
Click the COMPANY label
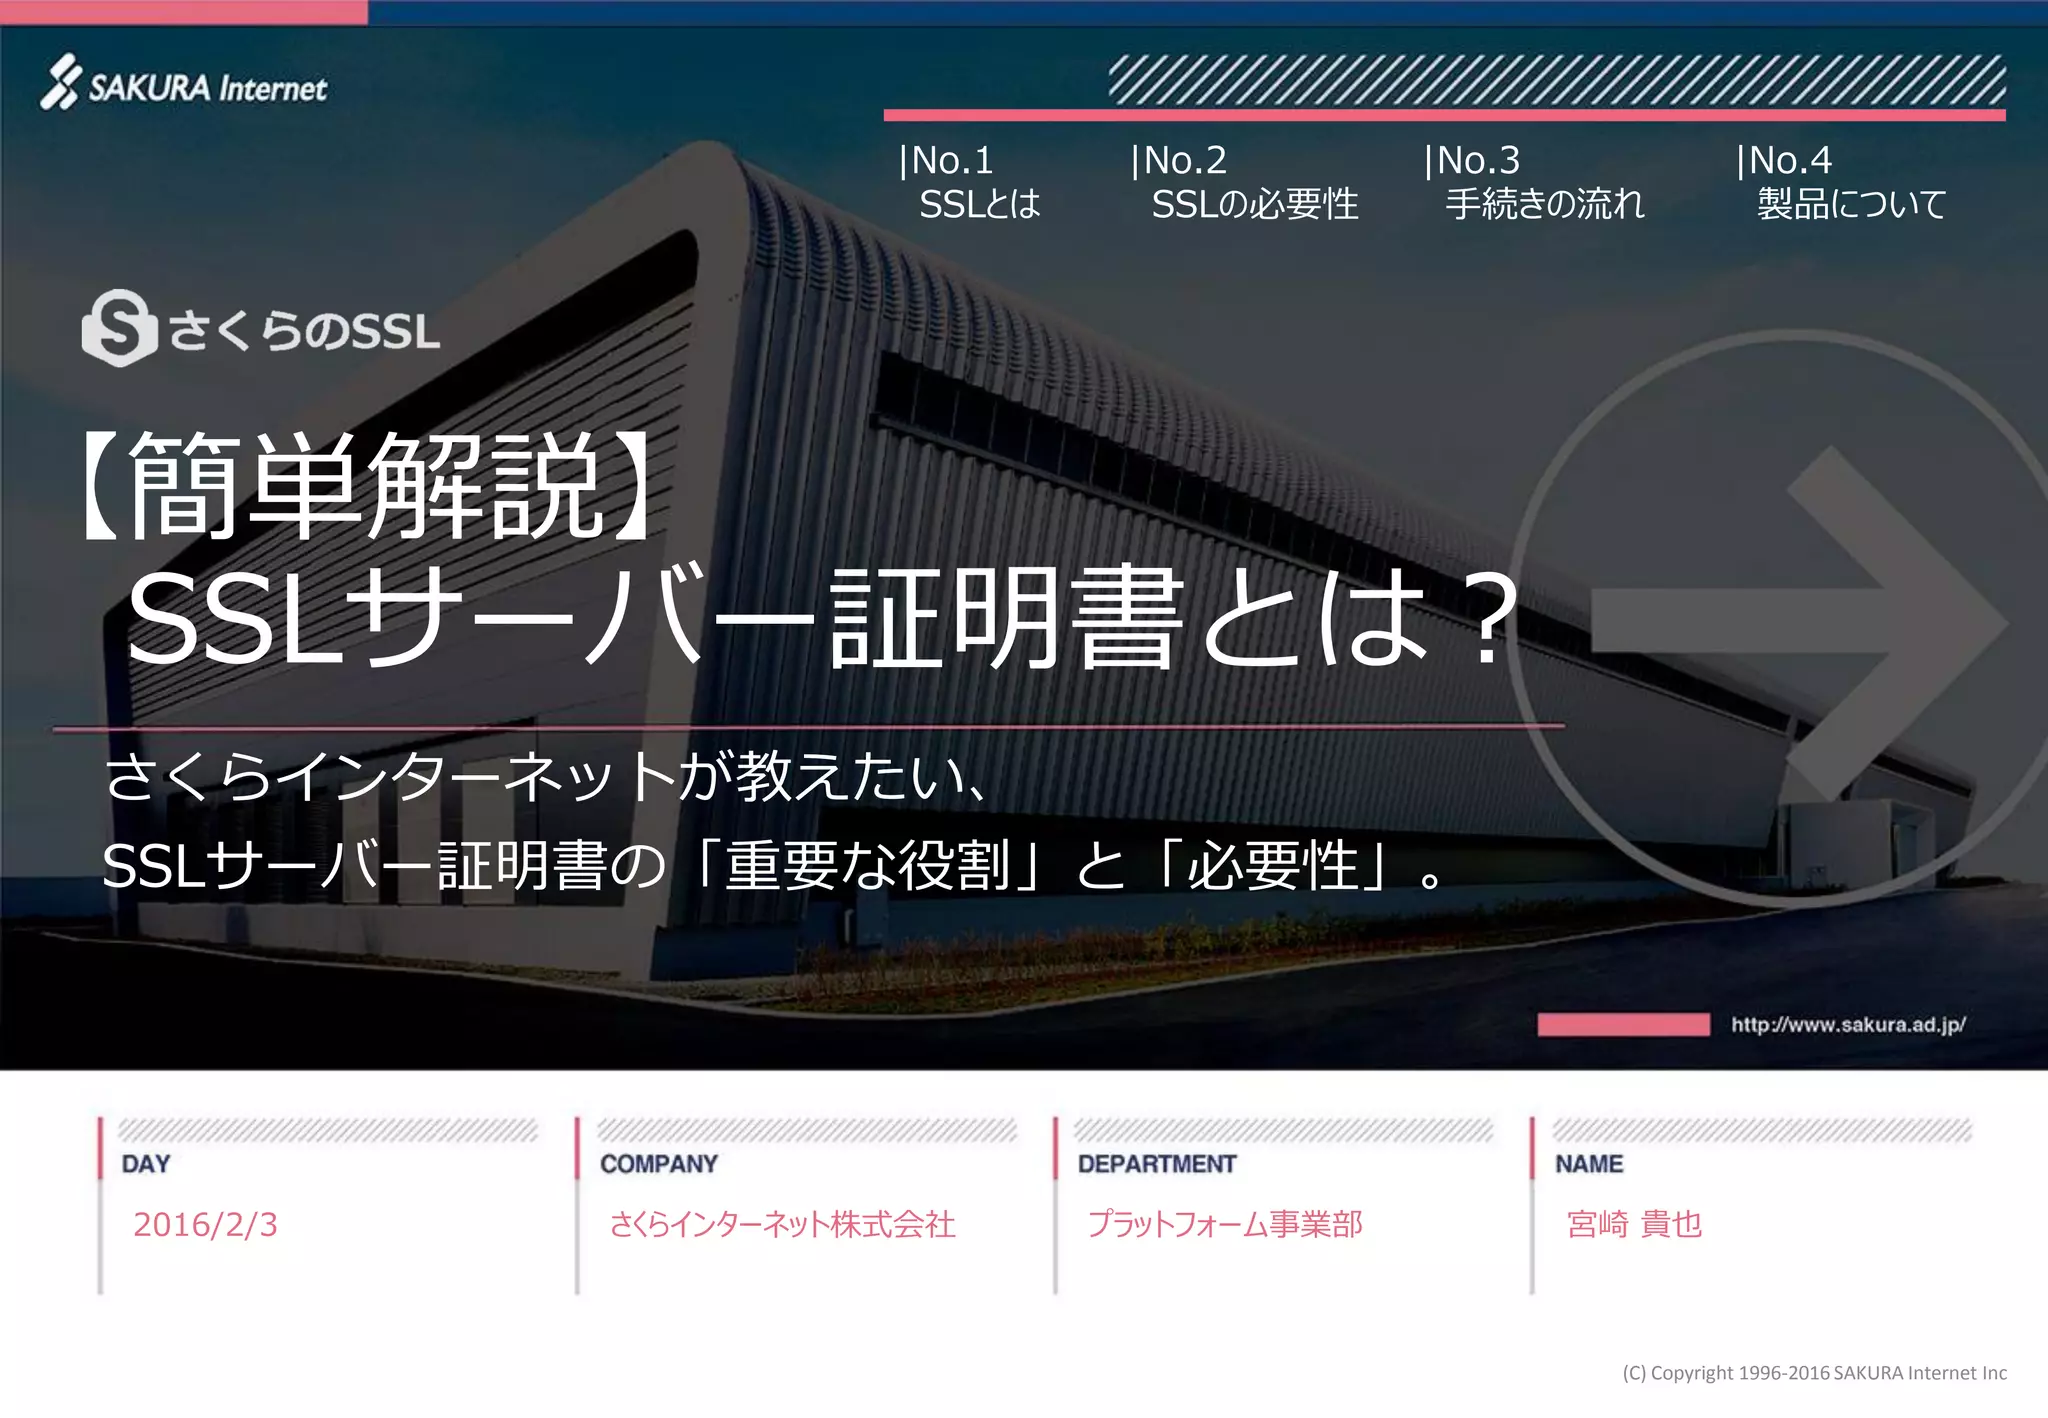click(659, 1164)
